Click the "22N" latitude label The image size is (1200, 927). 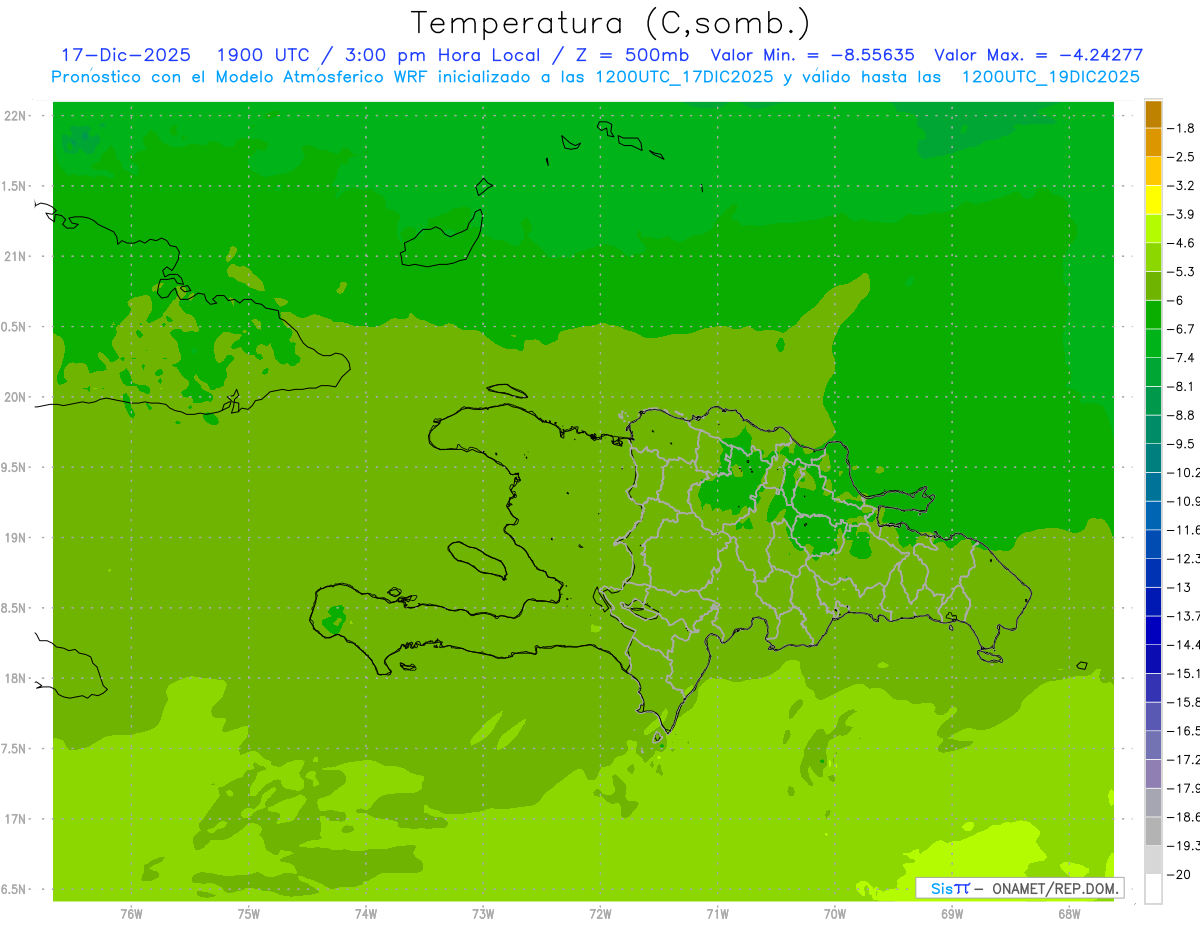pos(15,116)
